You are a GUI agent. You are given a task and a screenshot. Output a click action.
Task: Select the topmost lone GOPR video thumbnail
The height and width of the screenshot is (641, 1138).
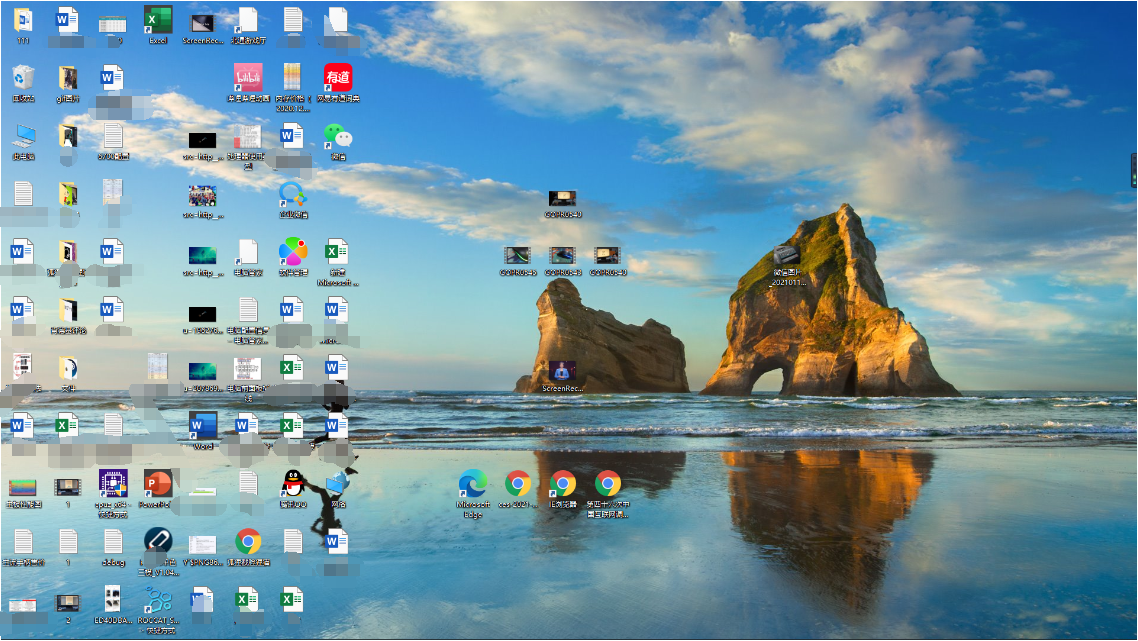(x=562, y=198)
